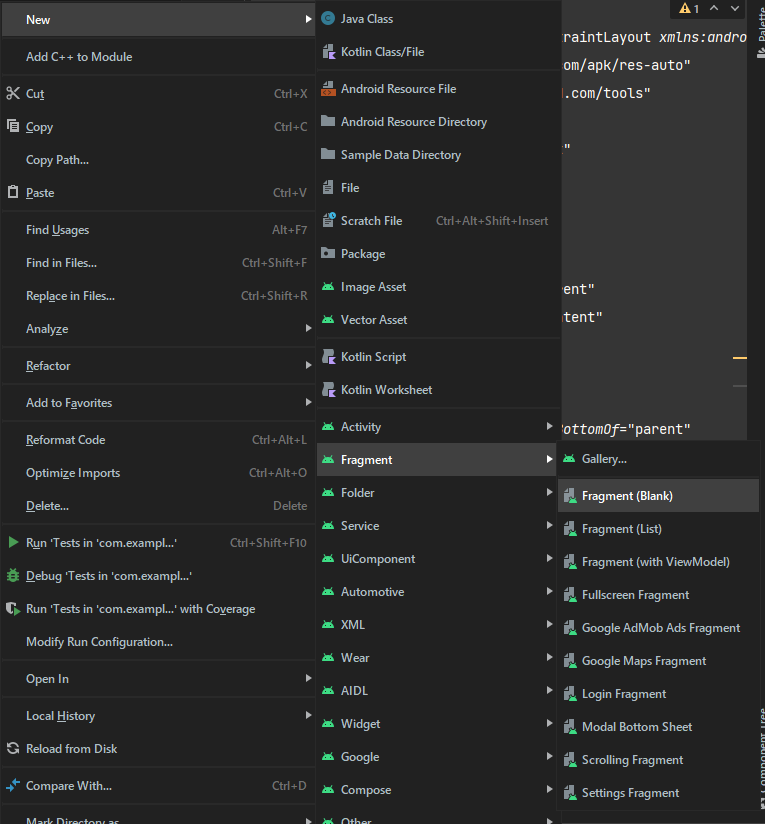Open the Fragment submenu
Screen dimensions: 765x824
coord(437,460)
